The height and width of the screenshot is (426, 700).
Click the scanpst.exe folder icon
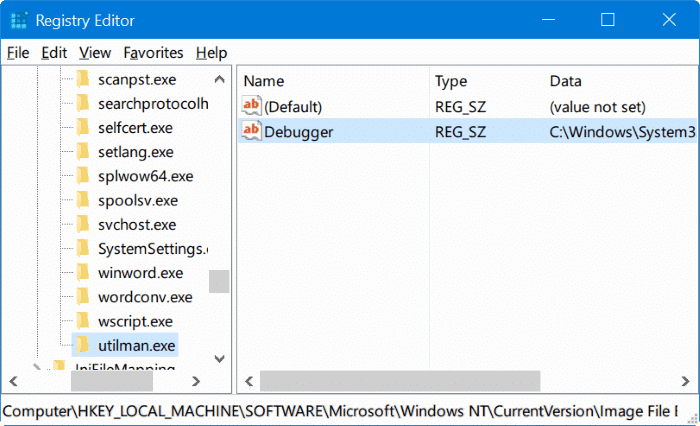point(83,79)
